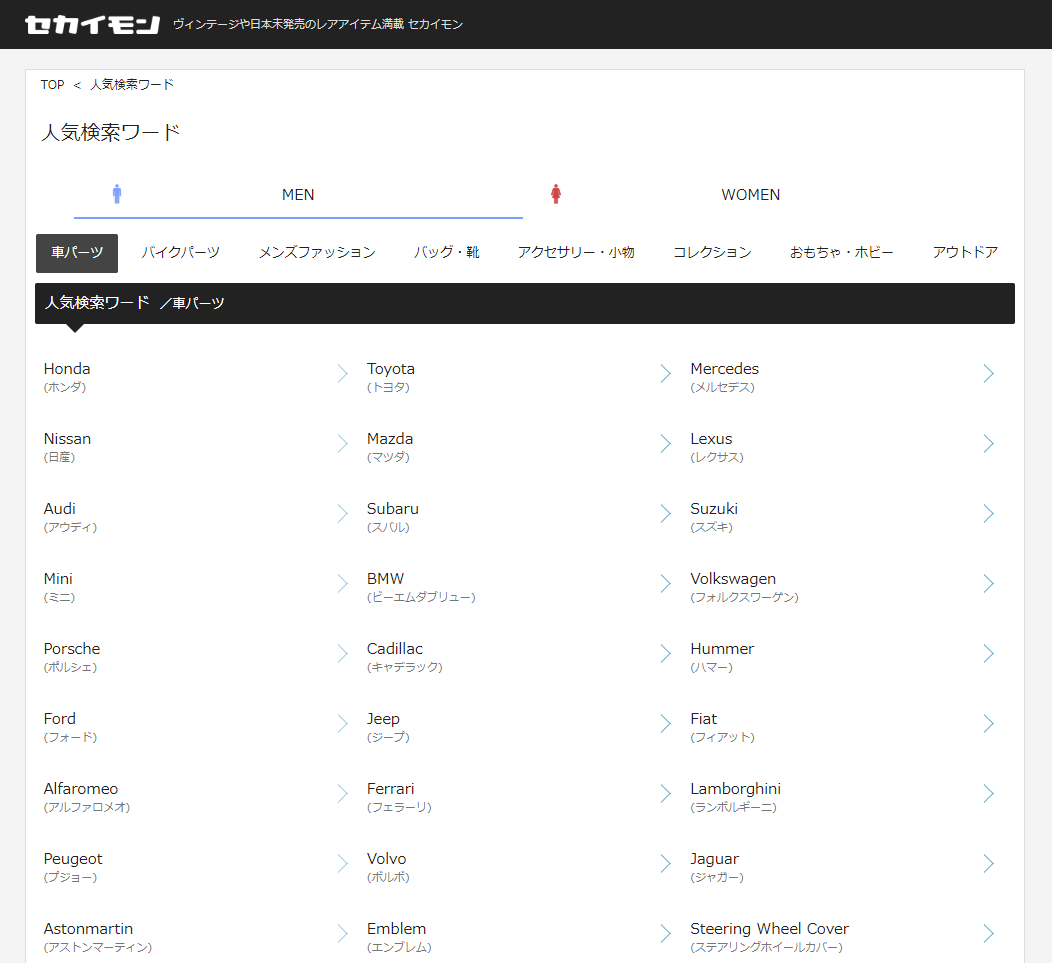
Task: Open the Porsche search keyword link
Action: coord(72,649)
